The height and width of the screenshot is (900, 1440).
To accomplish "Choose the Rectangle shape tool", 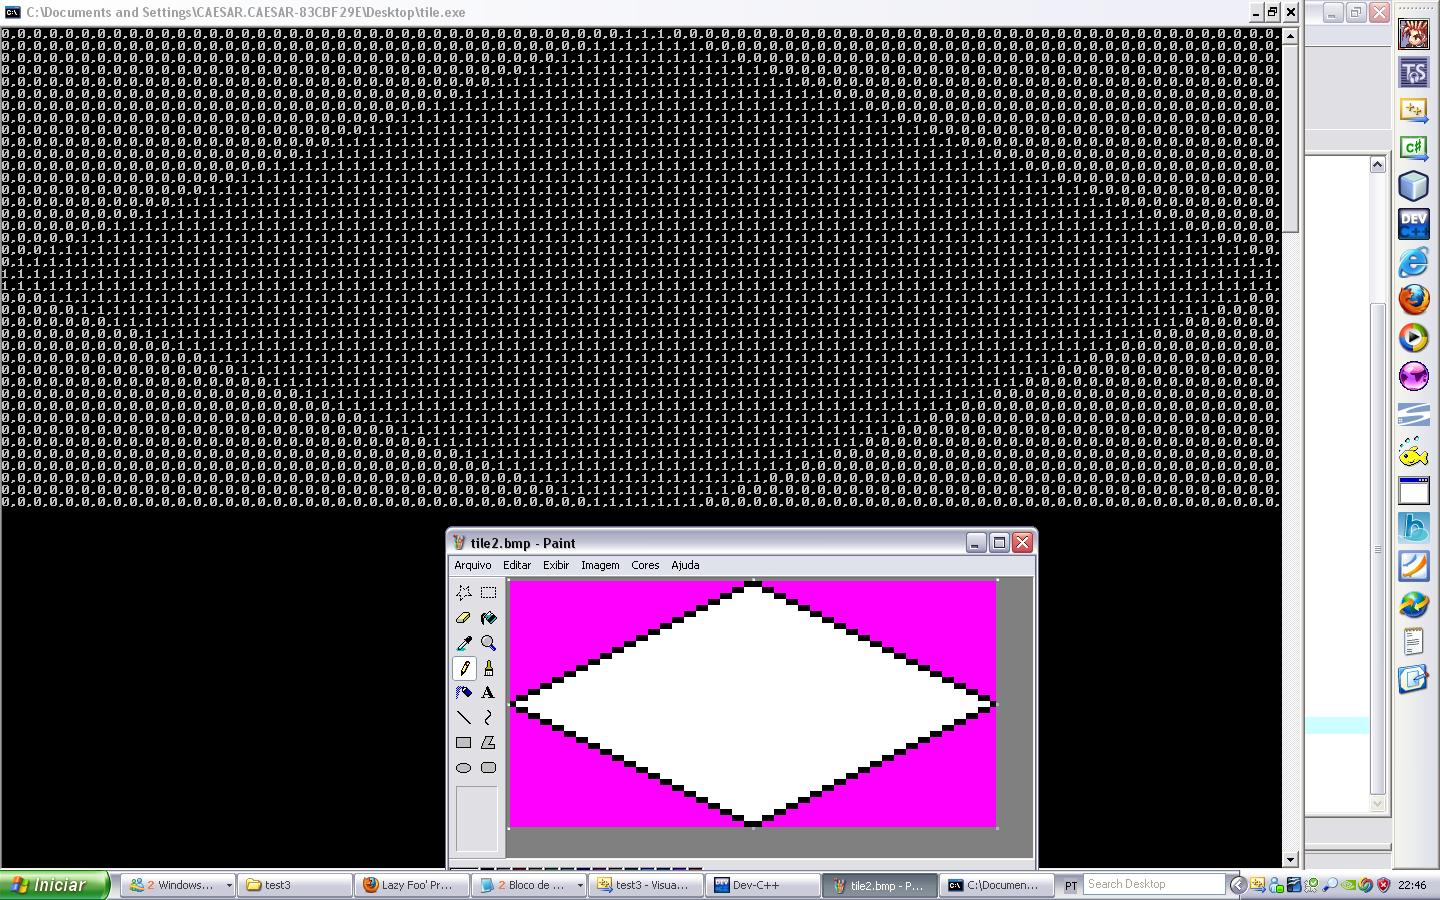I will tap(464, 742).
